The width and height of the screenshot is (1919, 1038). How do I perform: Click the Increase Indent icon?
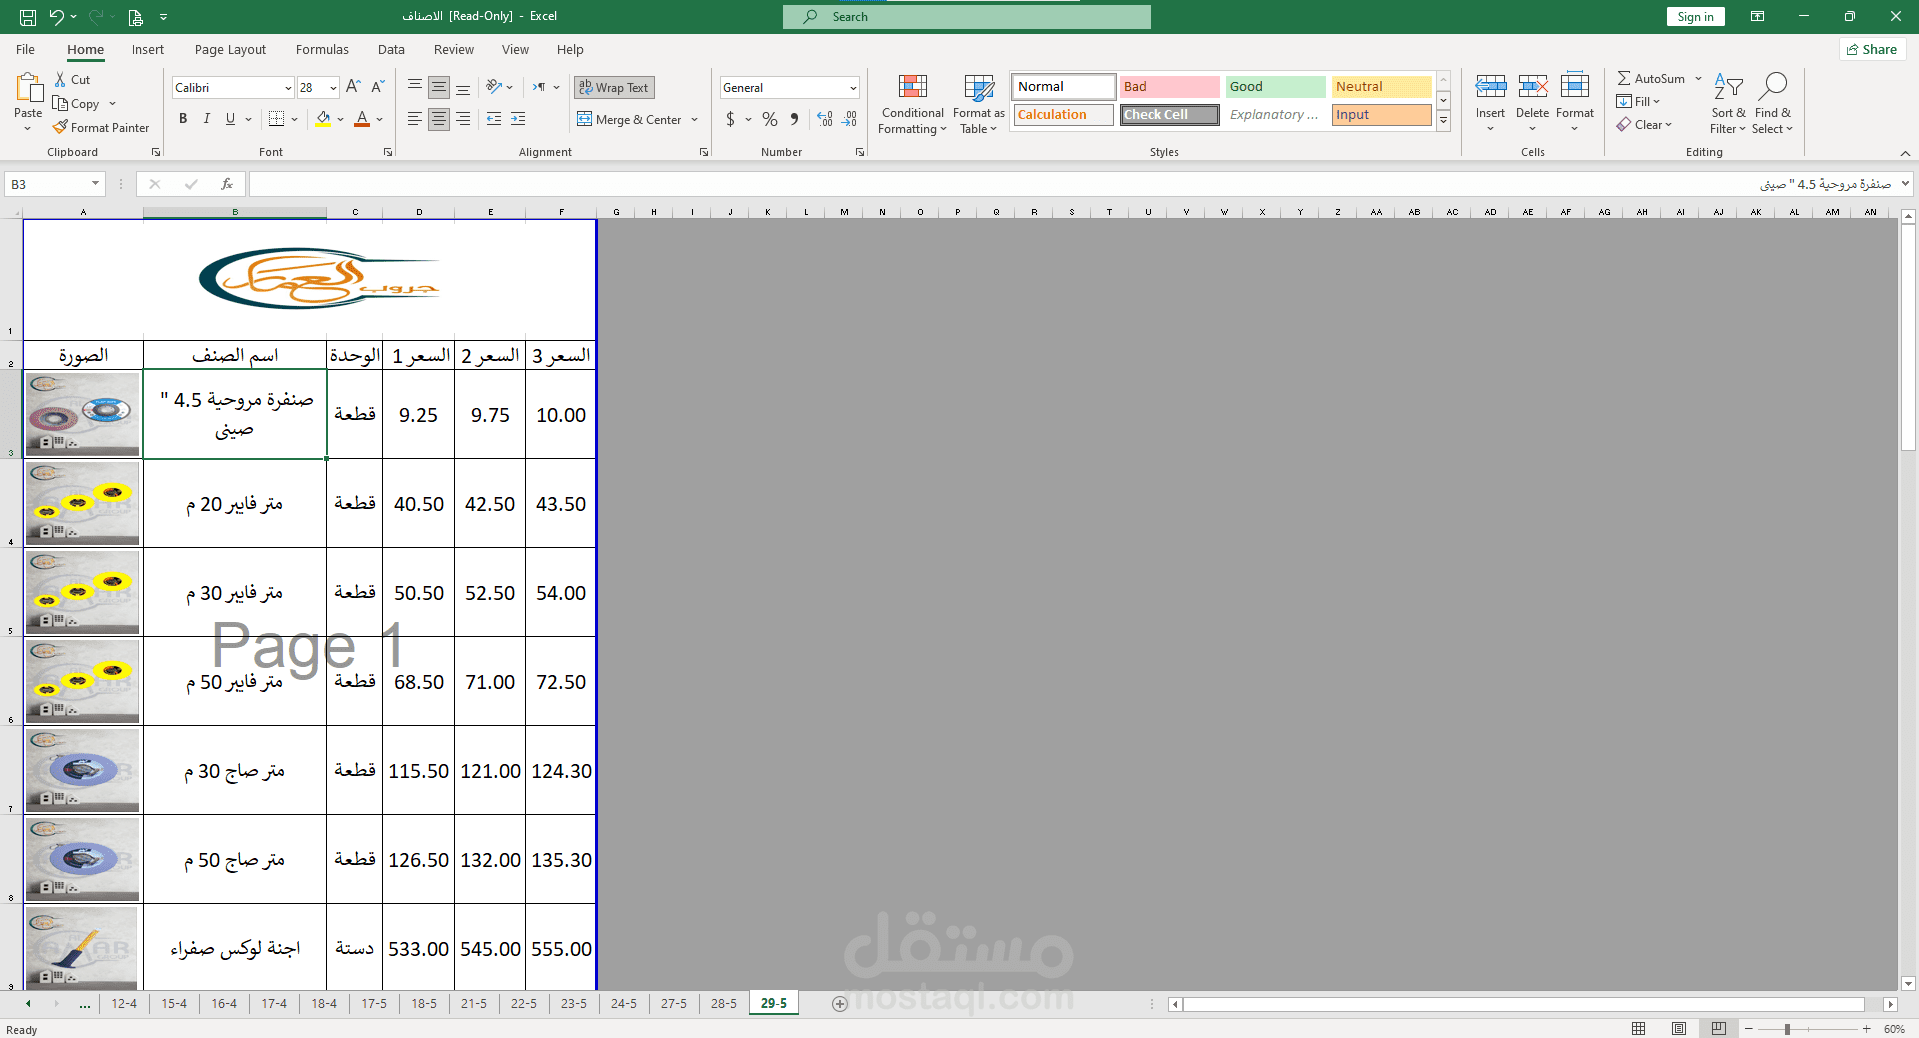[518, 119]
